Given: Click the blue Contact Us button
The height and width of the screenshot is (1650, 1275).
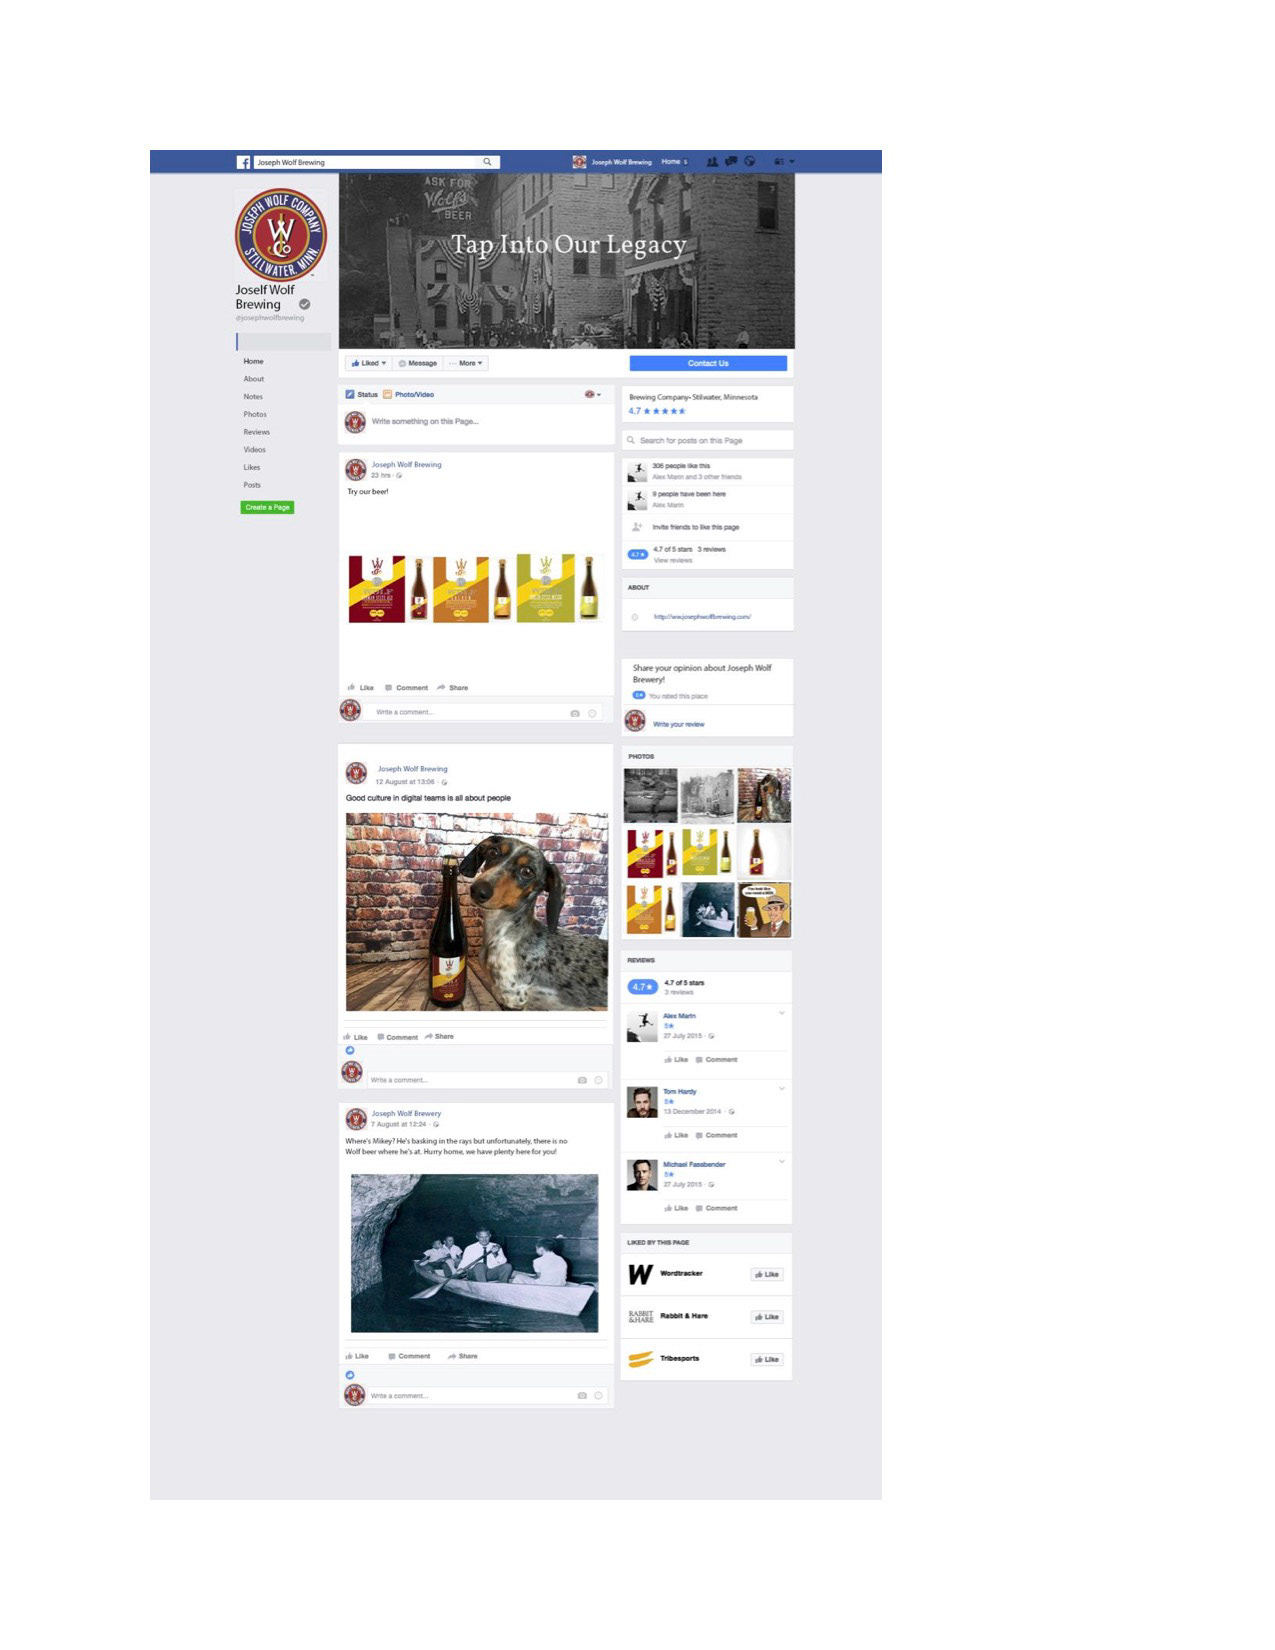Looking at the screenshot, I should tap(708, 364).
